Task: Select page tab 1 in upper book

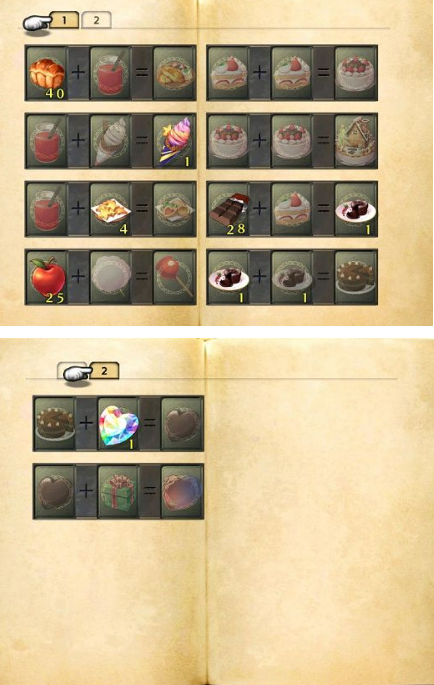Action: click(64, 20)
